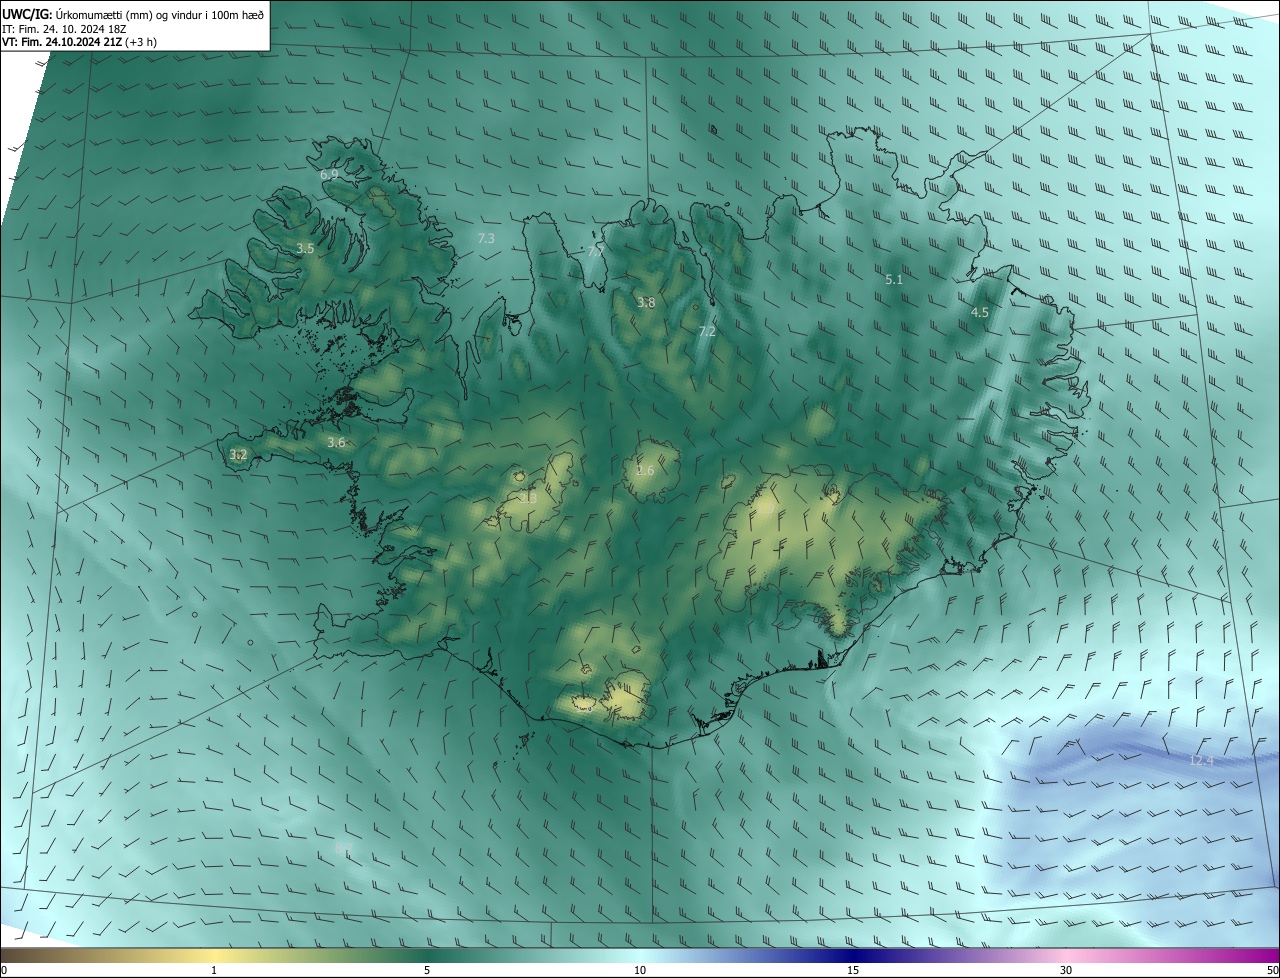Click the 3.6 value label
The height and width of the screenshot is (978, 1280).
[336, 442]
